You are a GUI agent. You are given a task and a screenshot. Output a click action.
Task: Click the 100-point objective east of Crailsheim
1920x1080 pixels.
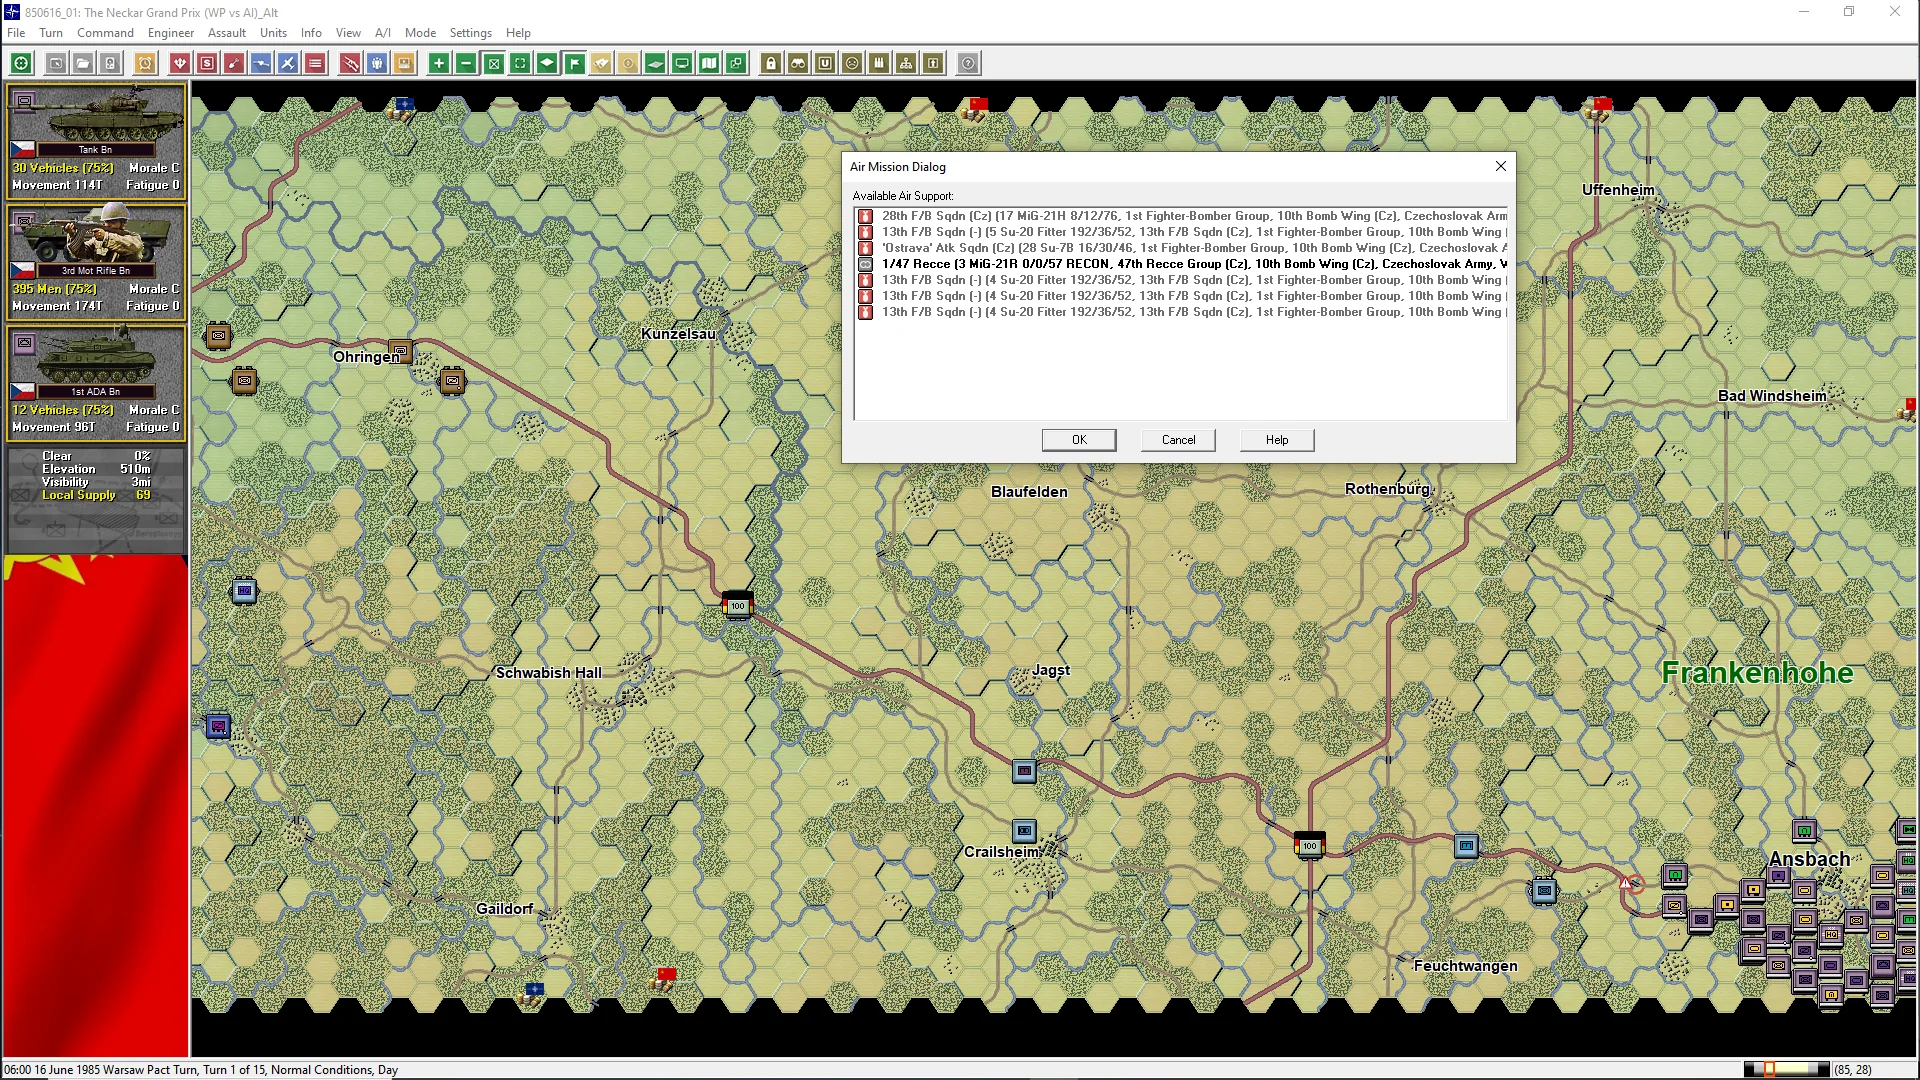[x=1309, y=845]
